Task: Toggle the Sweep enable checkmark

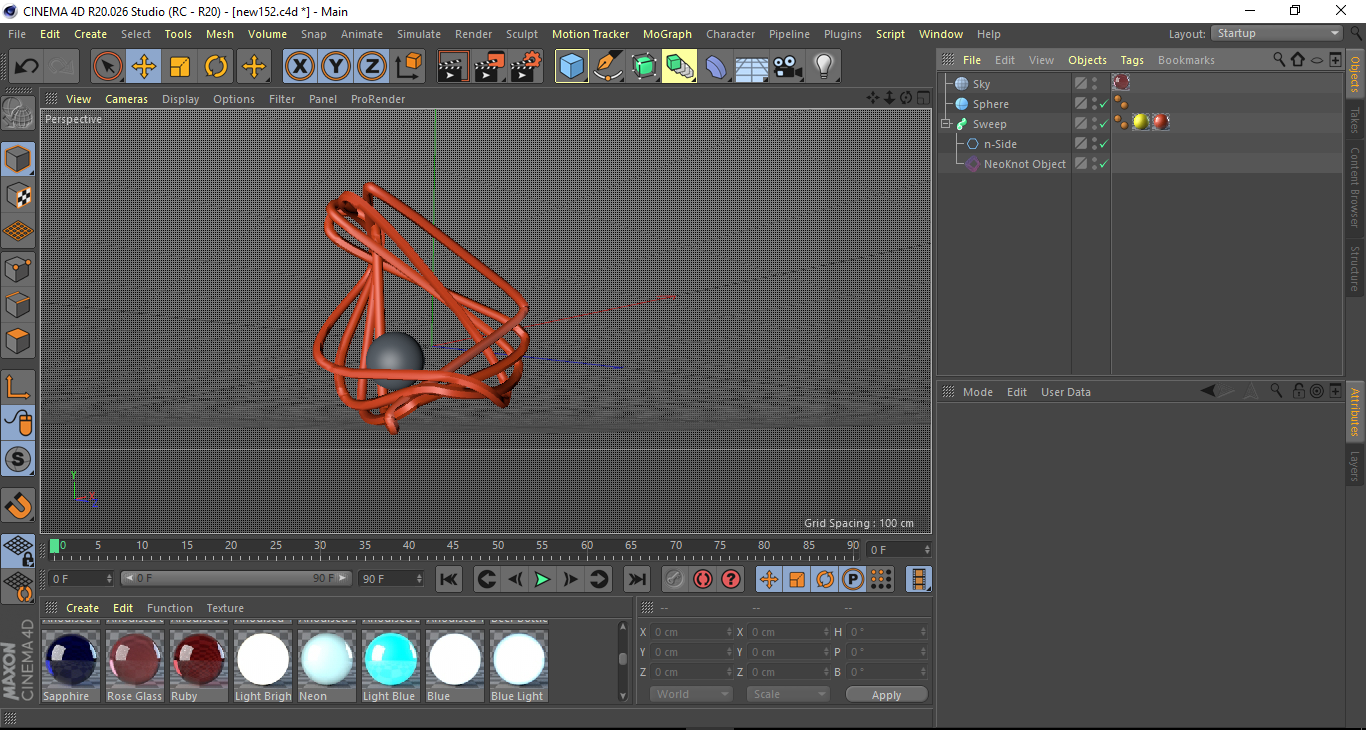Action: tap(1104, 124)
